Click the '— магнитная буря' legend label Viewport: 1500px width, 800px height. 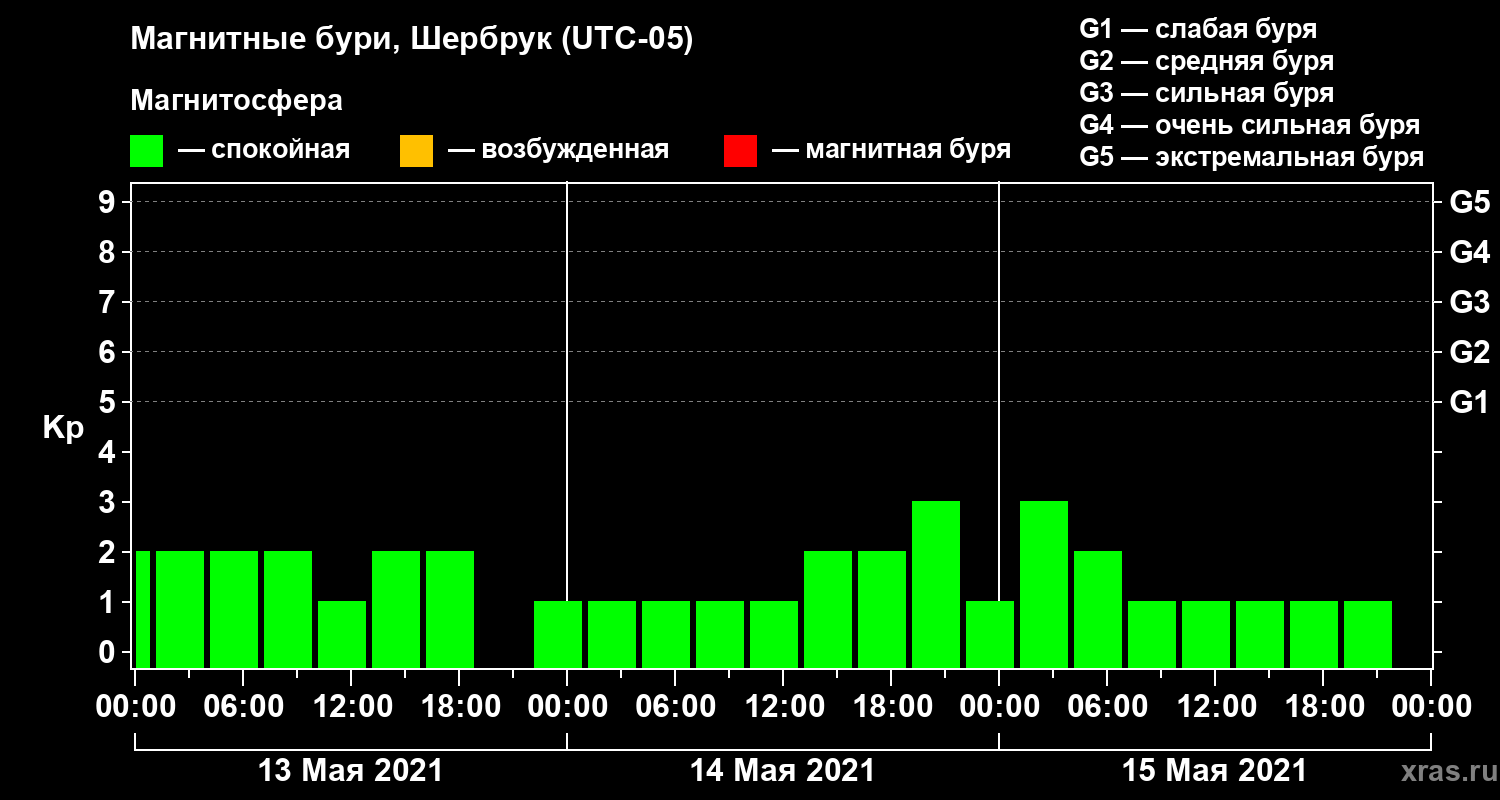tap(891, 151)
